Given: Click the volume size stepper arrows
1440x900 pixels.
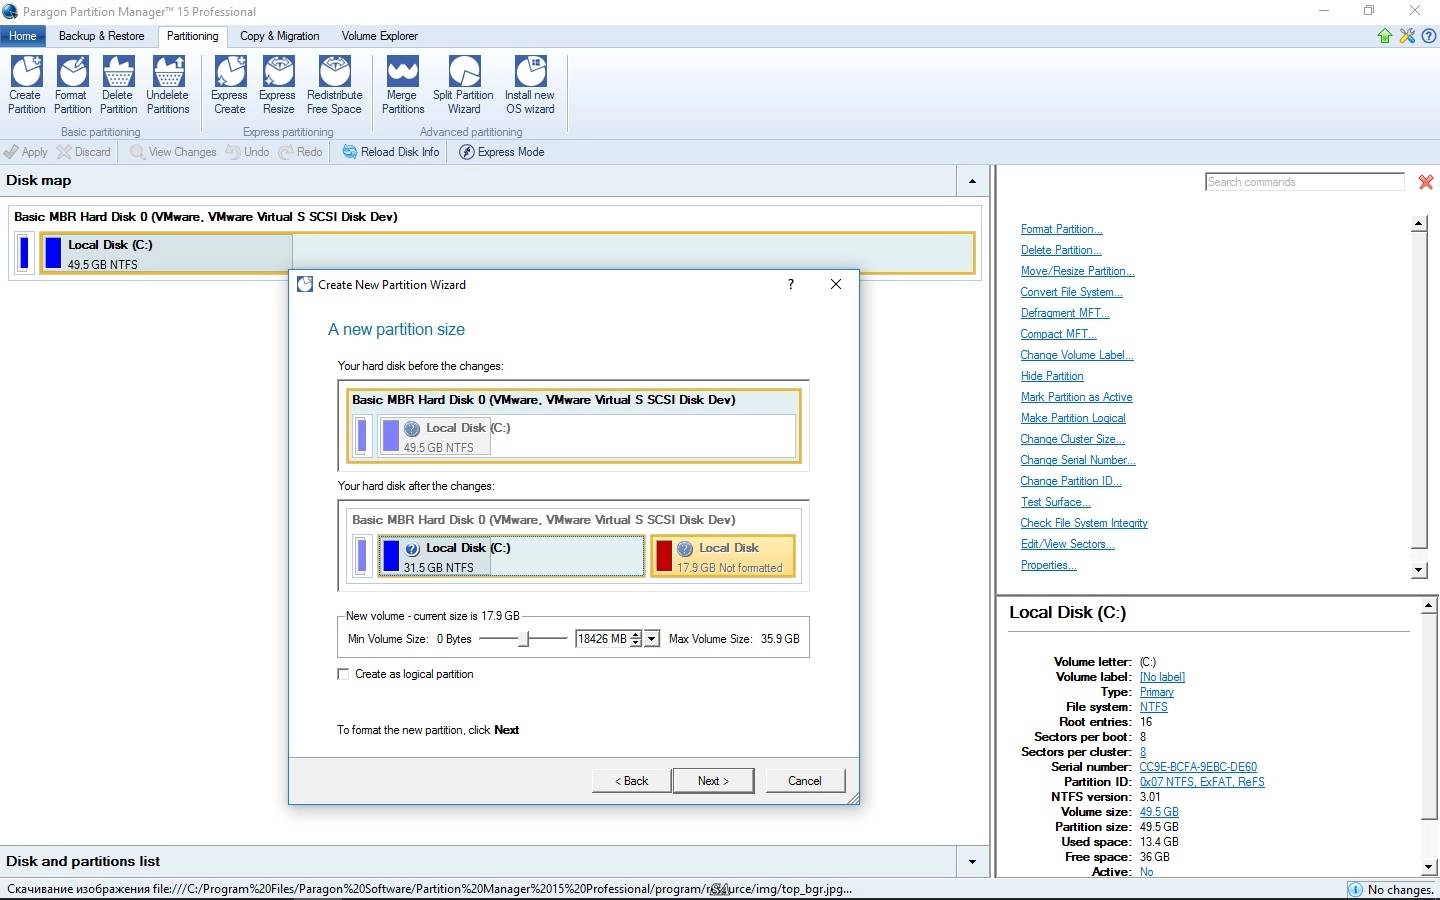Looking at the screenshot, I should [x=636, y=639].
